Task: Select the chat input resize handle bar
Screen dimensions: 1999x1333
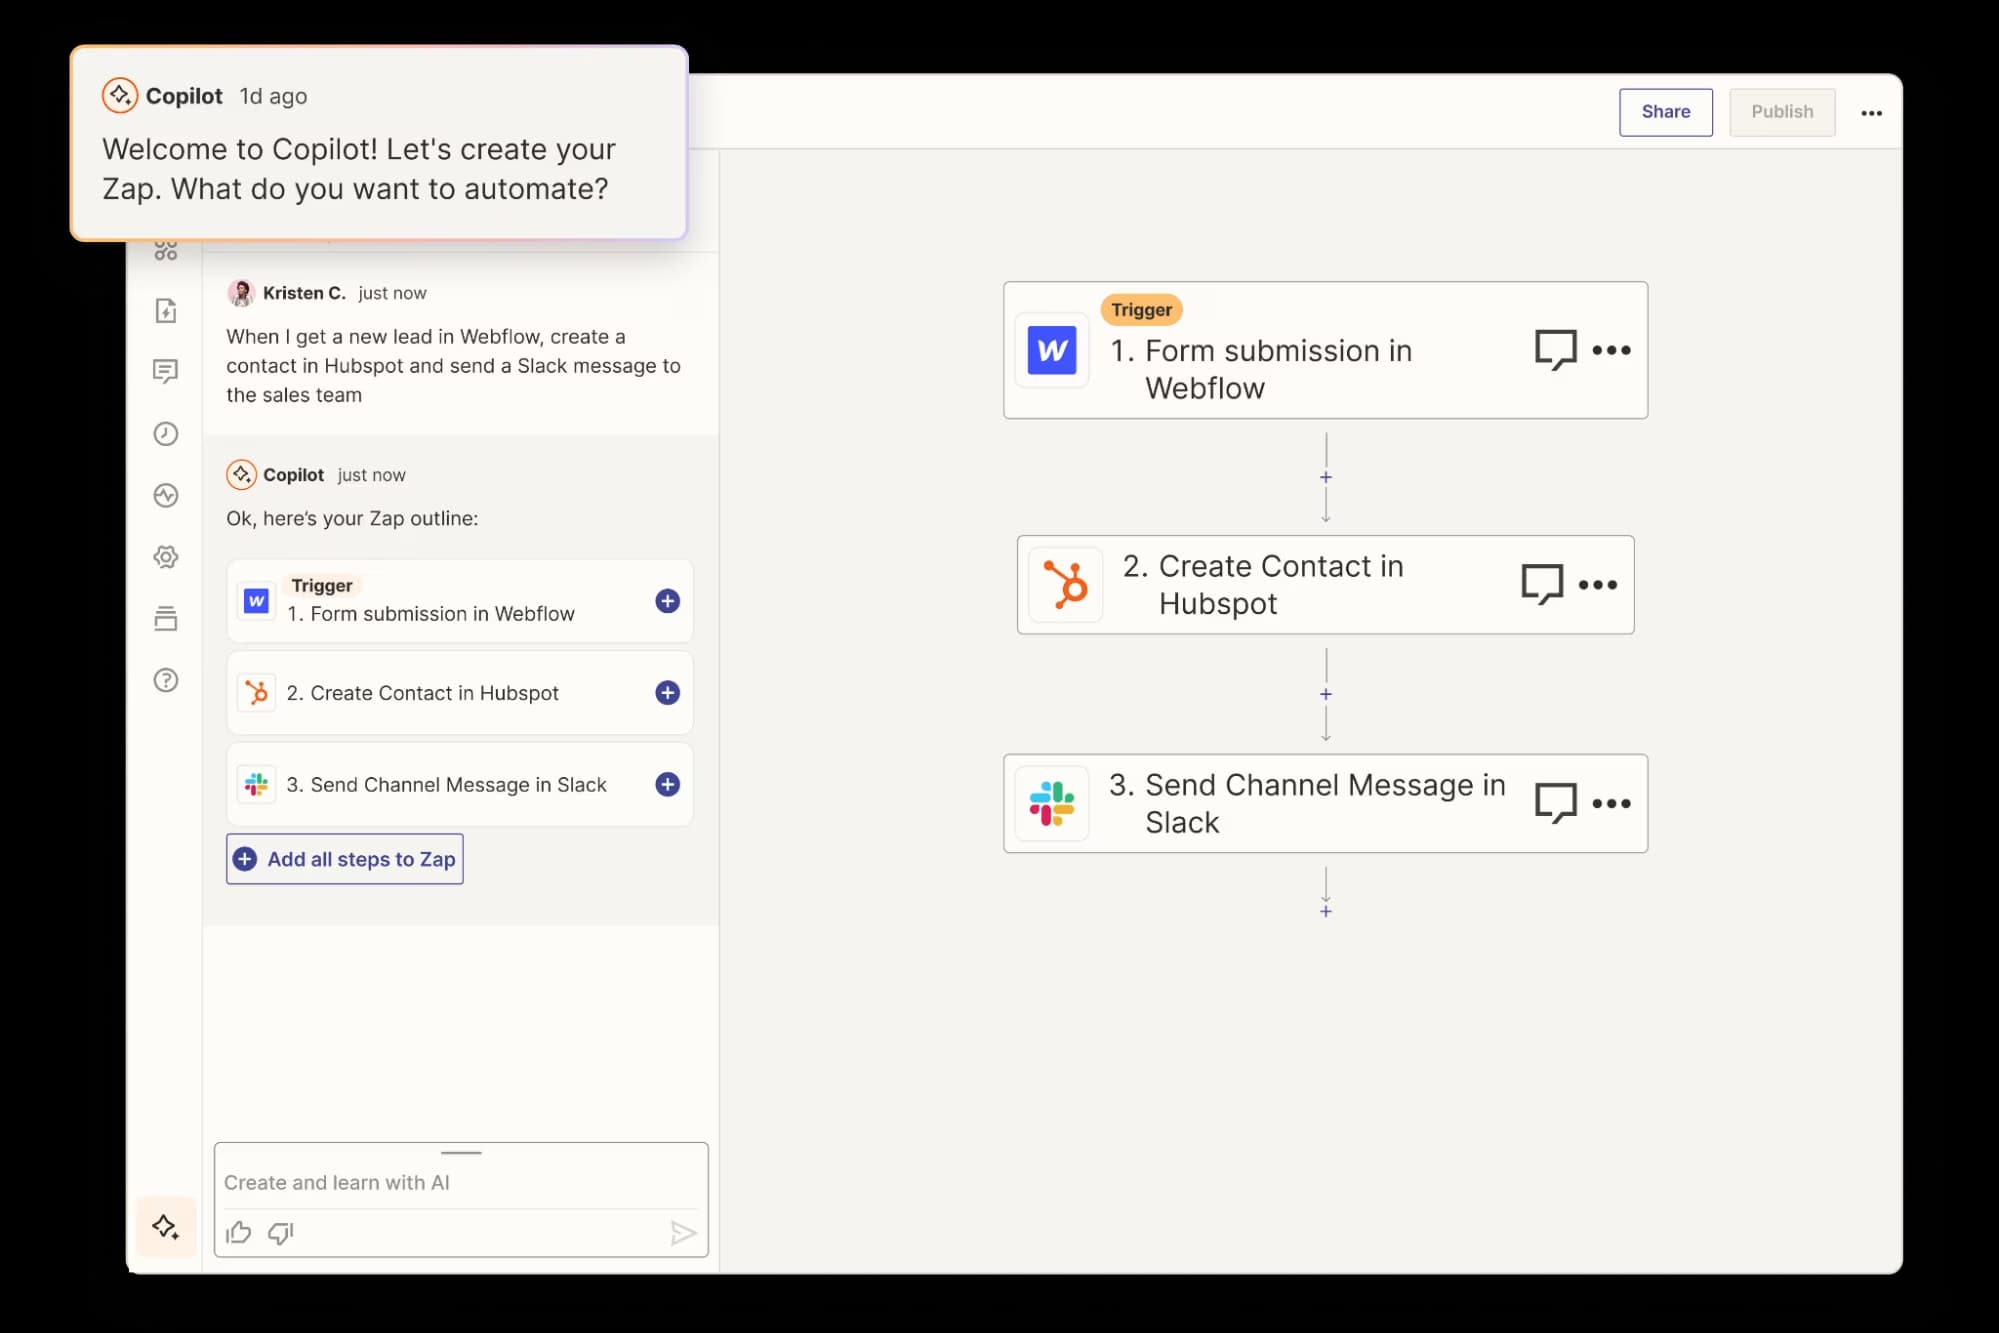Action: coord(461,1153)
